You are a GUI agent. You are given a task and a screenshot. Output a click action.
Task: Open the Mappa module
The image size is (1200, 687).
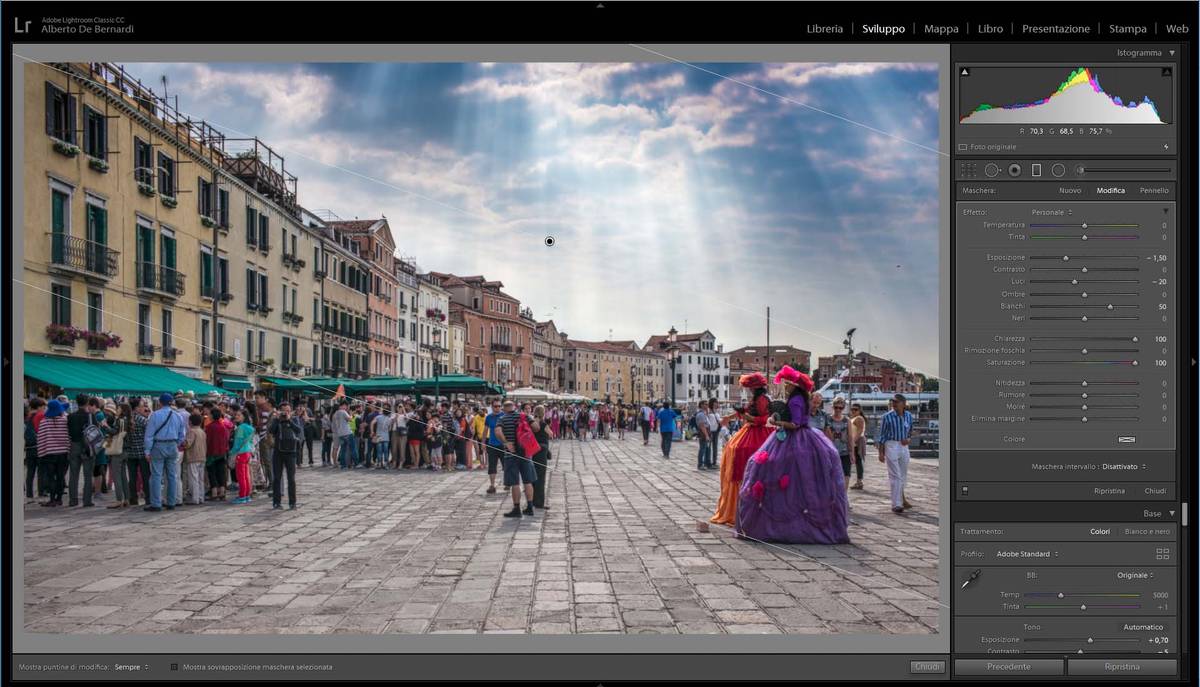(x=940, y=29)
